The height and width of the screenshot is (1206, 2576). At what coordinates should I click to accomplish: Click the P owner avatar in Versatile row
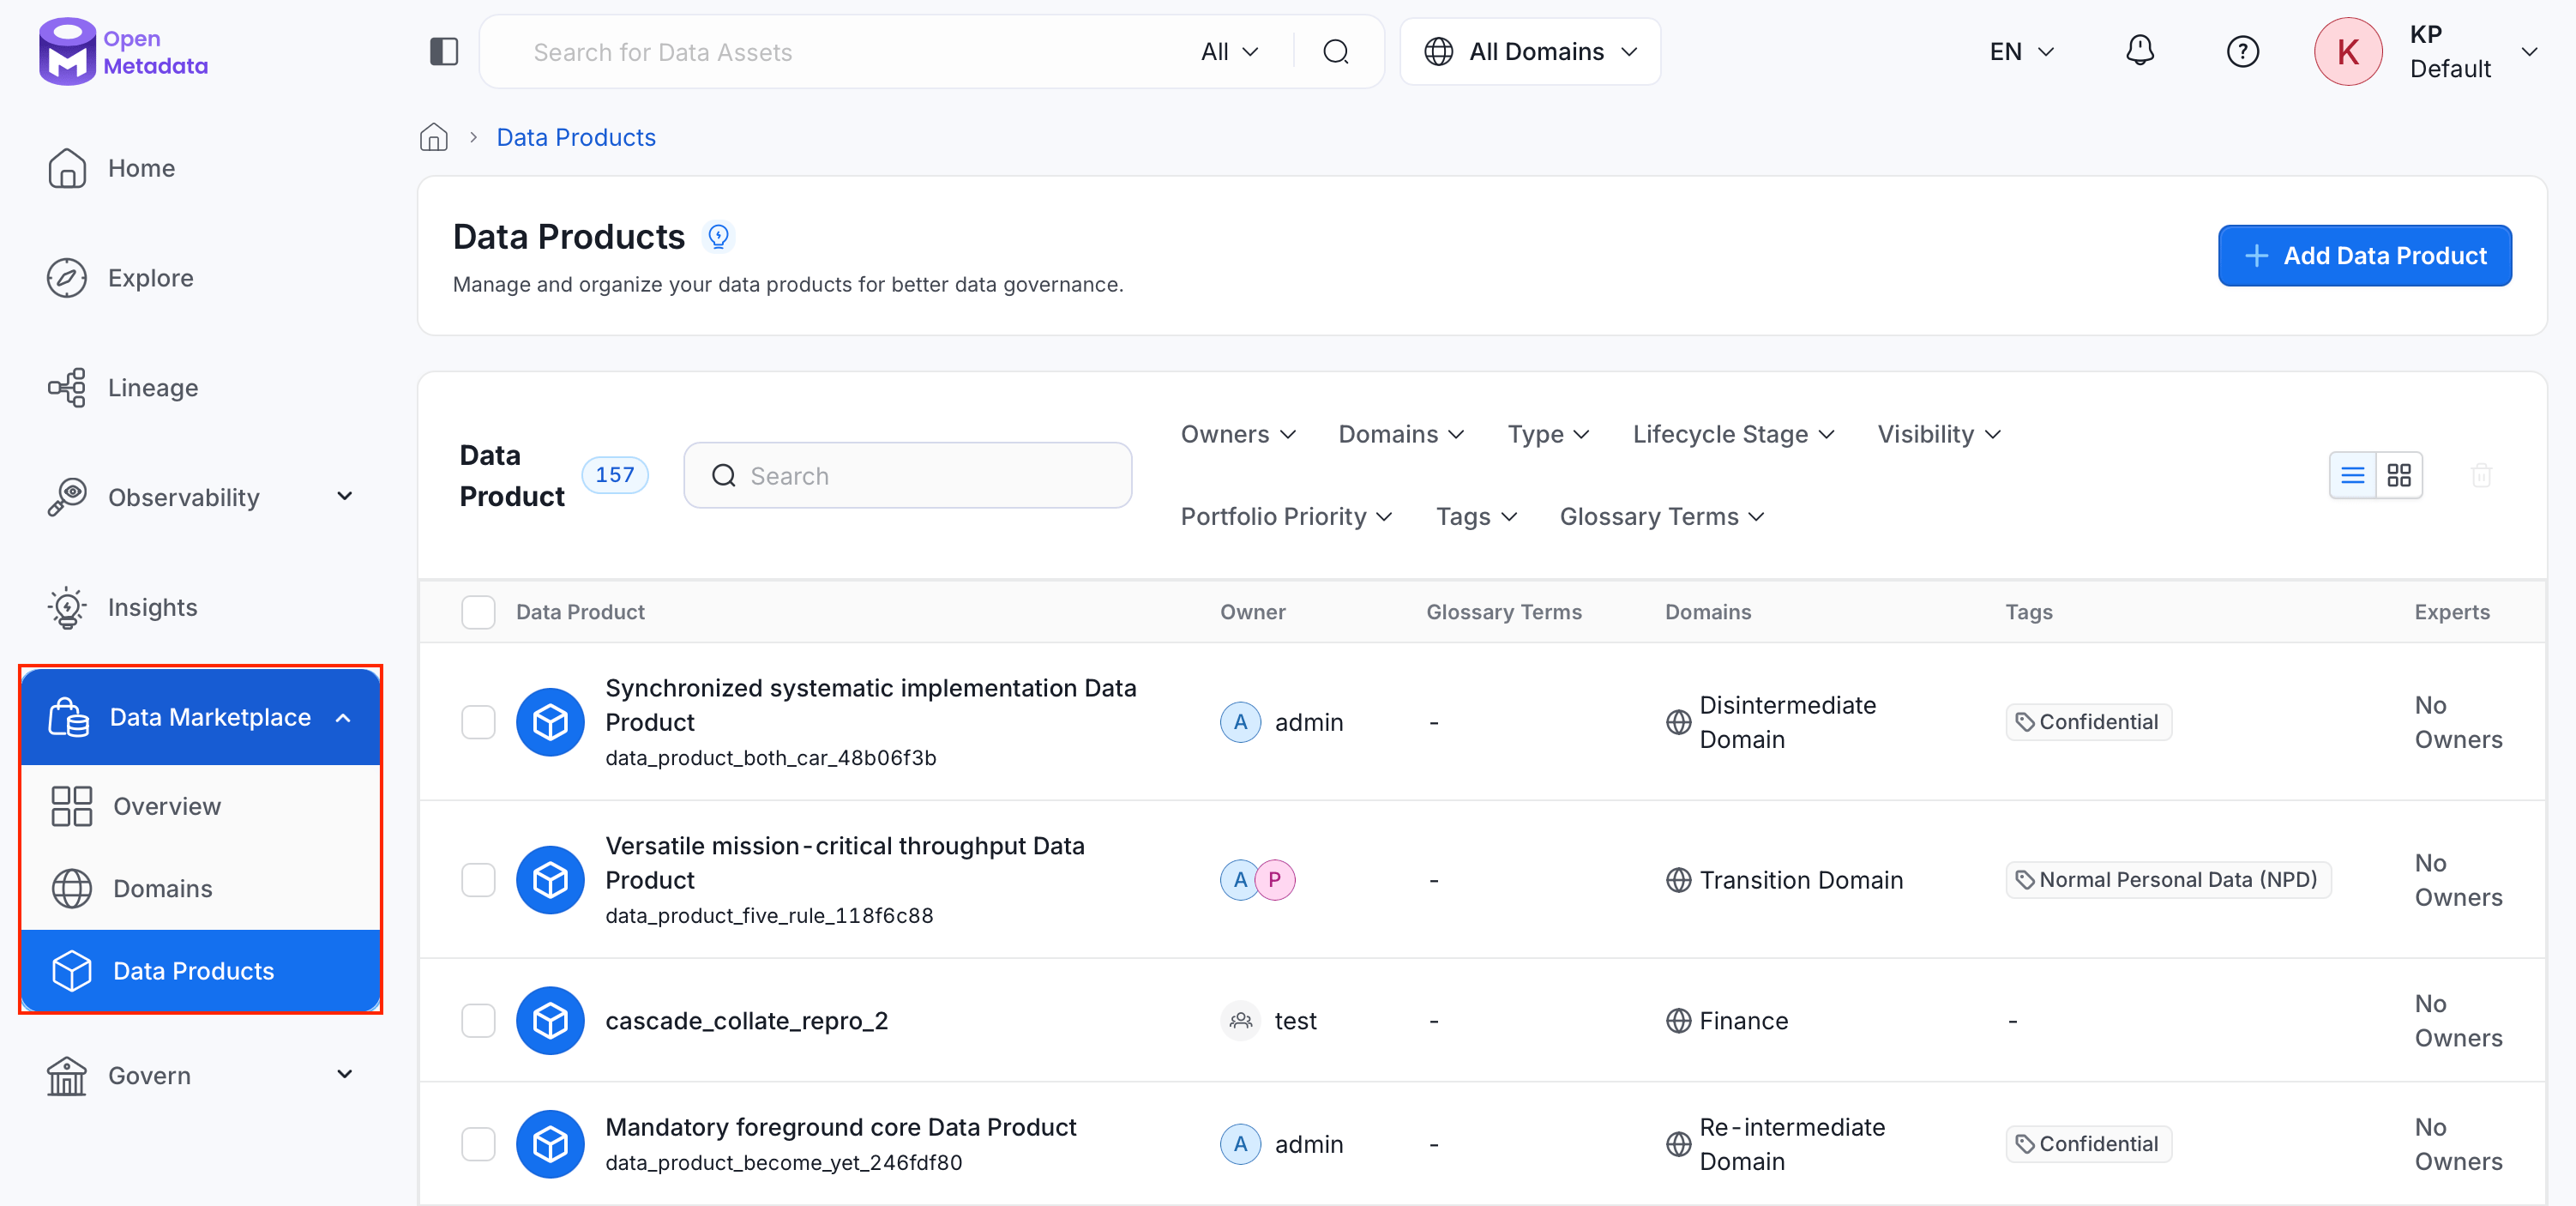coord(1275,880)
